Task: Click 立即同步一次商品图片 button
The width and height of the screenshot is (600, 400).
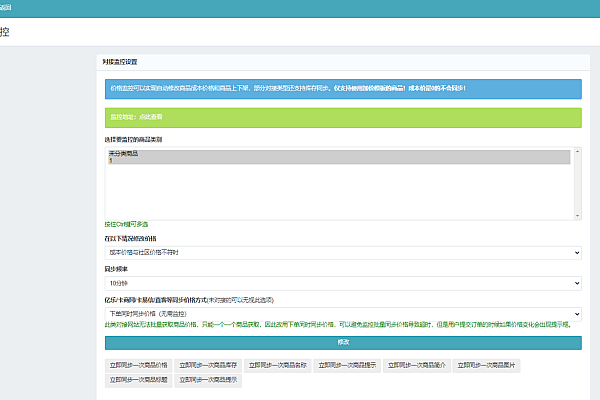Action: (x=485, y=365)
